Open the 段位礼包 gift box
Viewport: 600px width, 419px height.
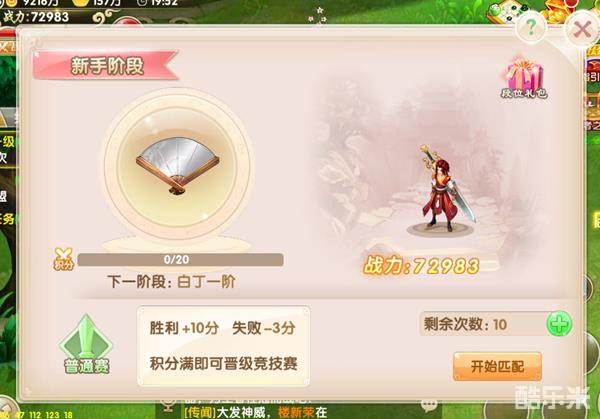click(524, 77)
